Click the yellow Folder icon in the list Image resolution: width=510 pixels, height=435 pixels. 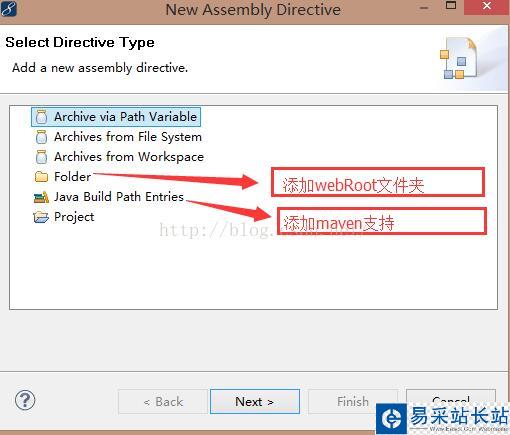41,177
